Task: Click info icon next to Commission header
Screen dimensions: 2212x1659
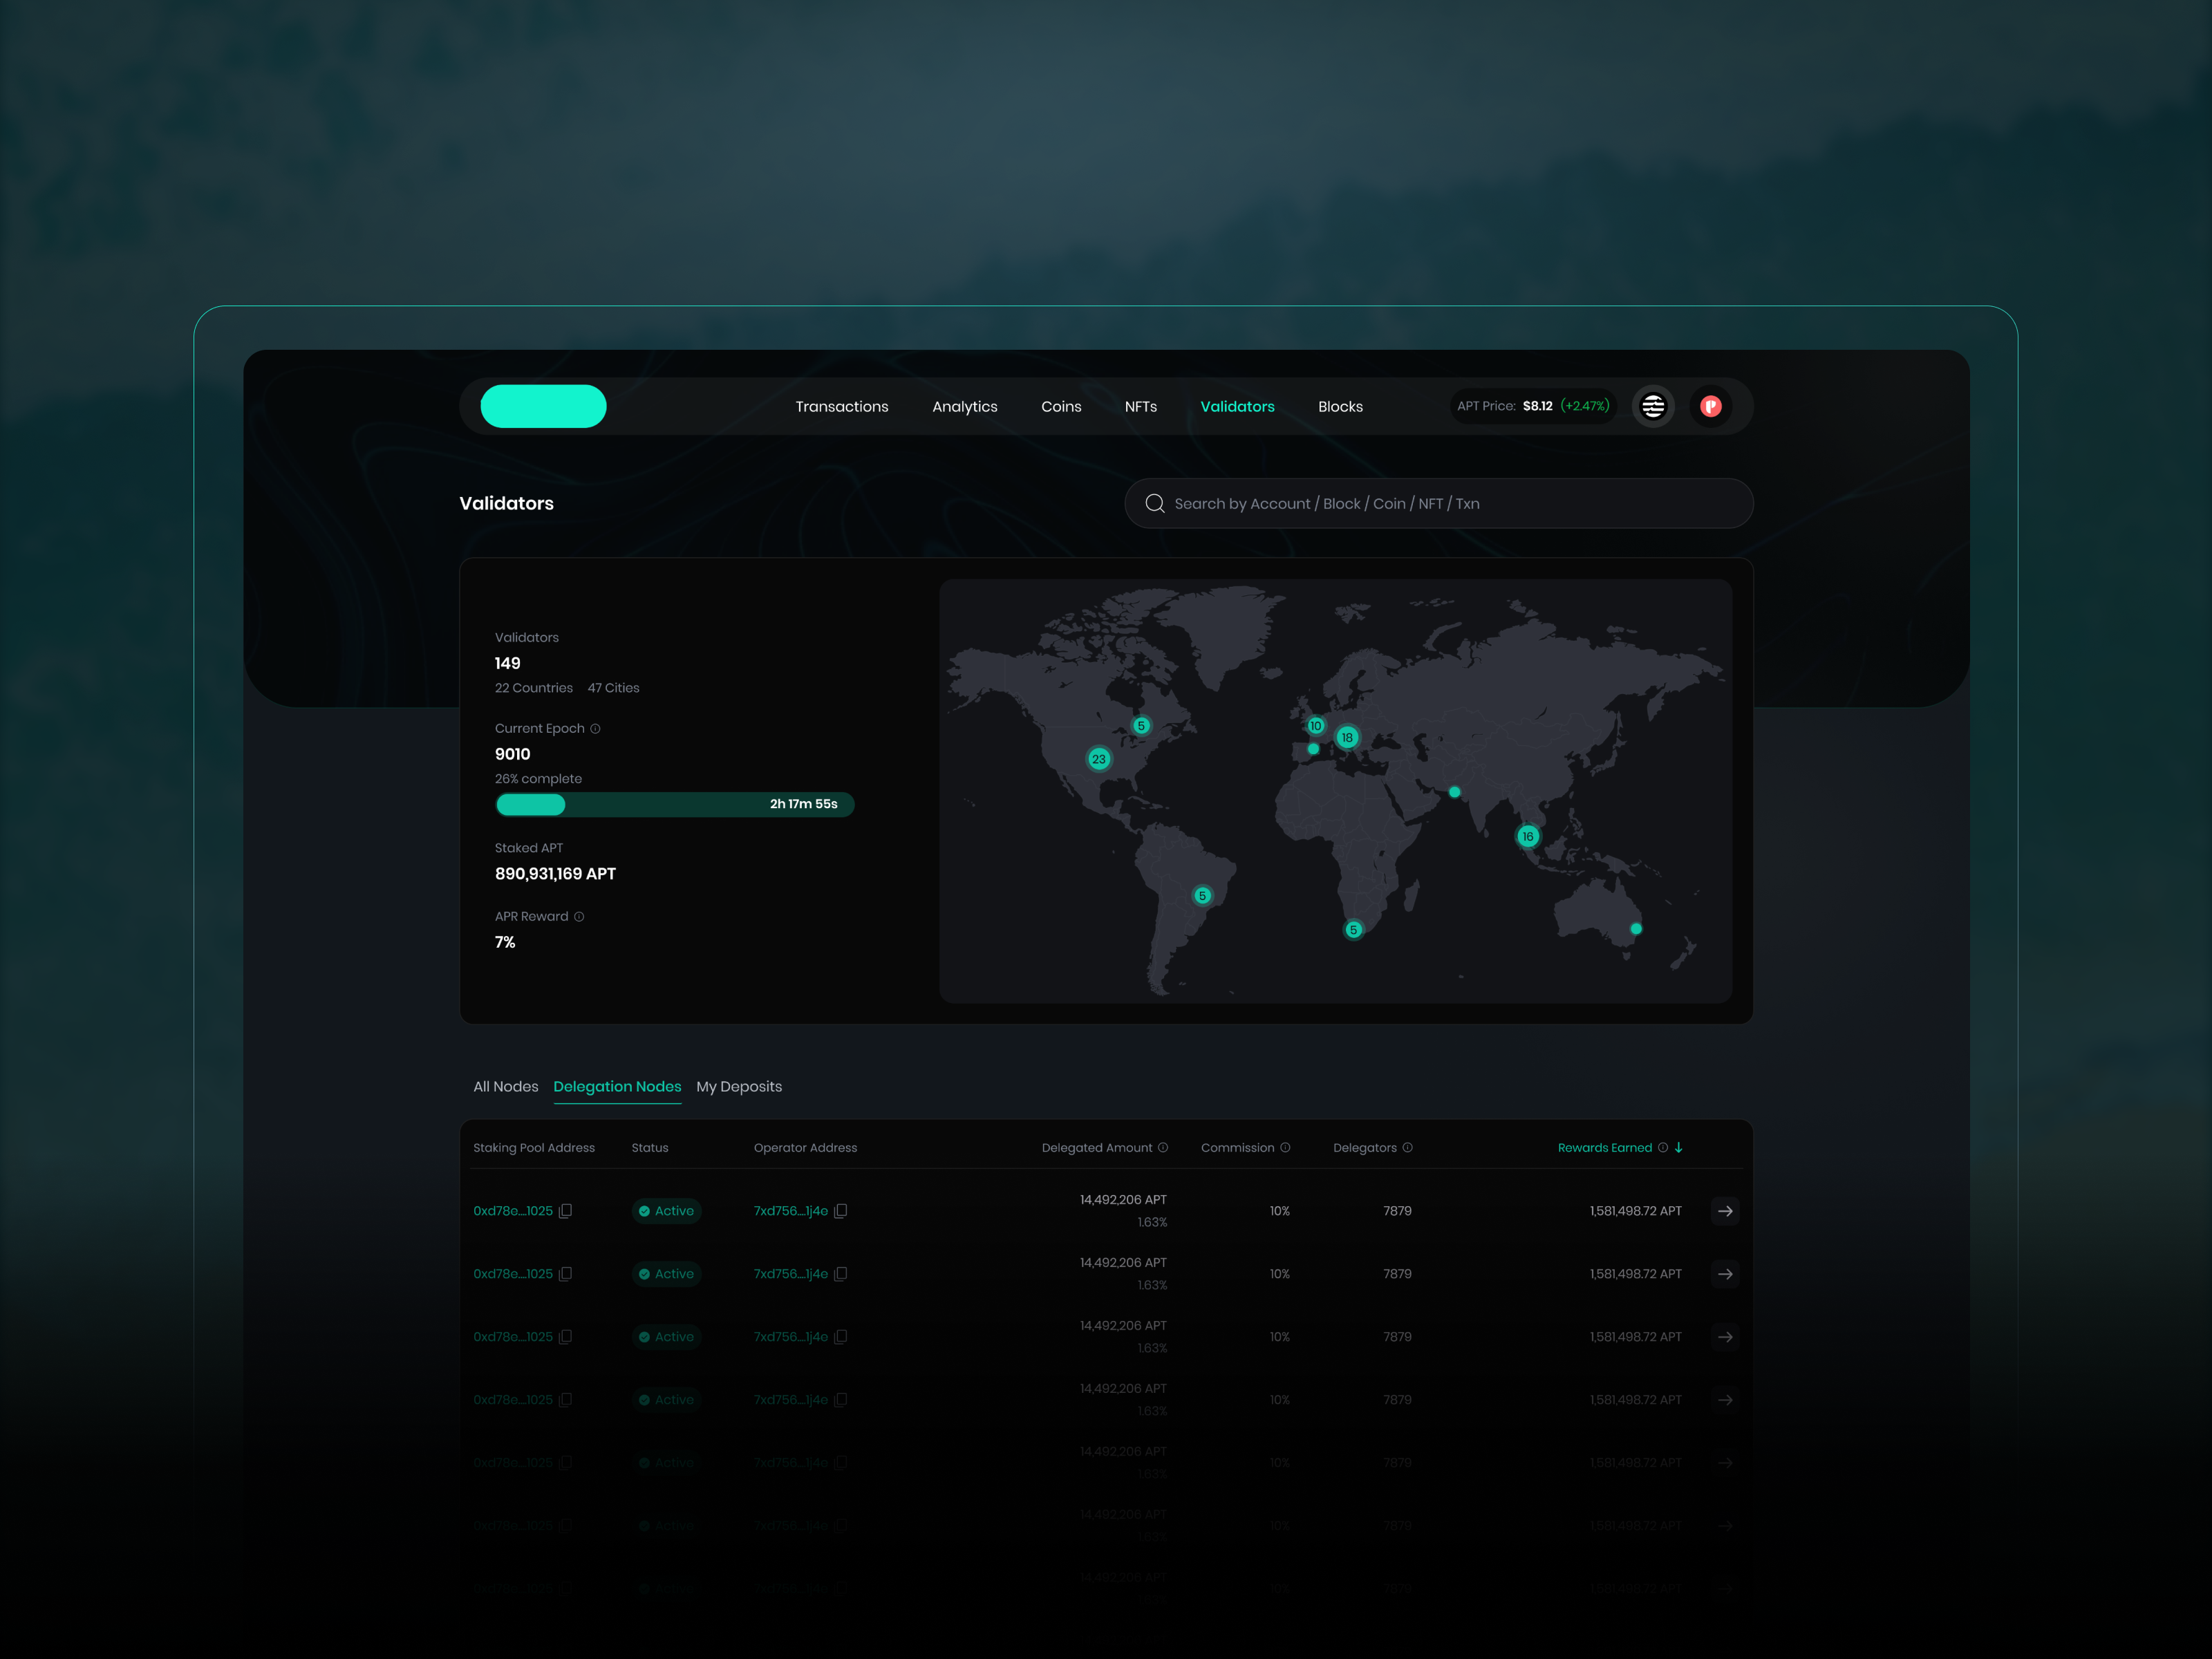Action: click(1285, 1147)
